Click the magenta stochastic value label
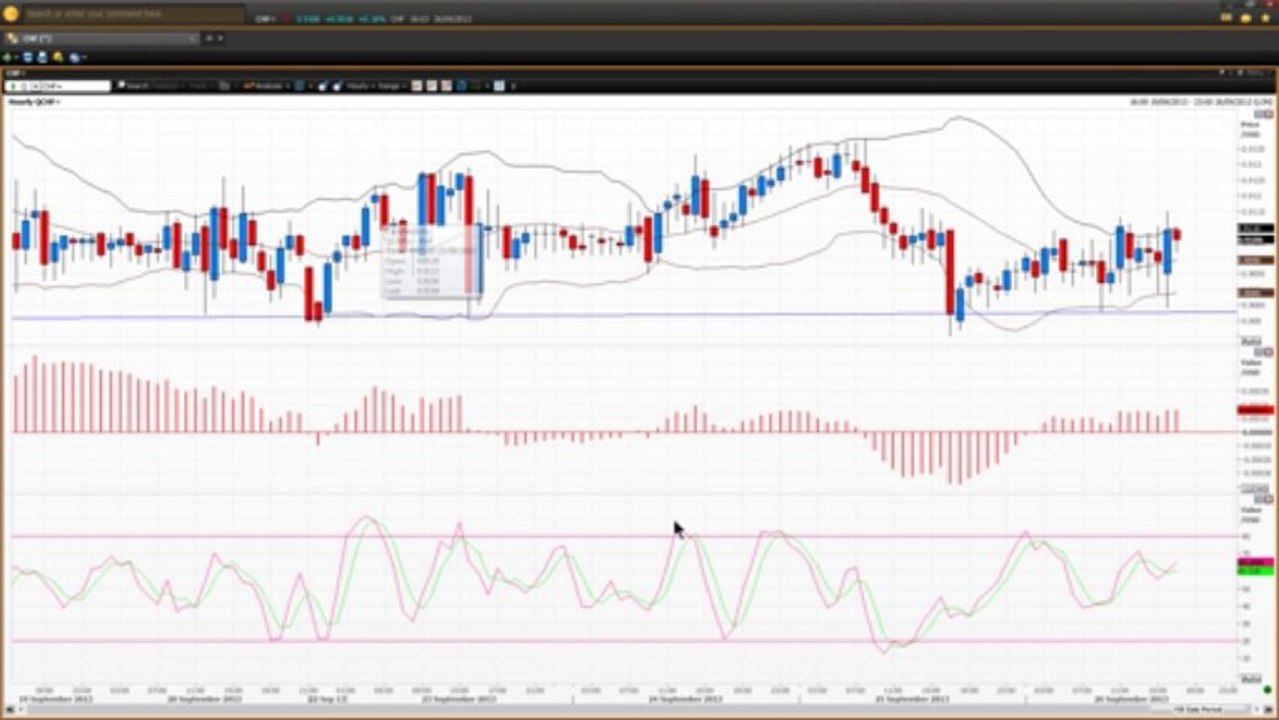1279x720 pixels. pyautogui.click(x=1255, y=562)
